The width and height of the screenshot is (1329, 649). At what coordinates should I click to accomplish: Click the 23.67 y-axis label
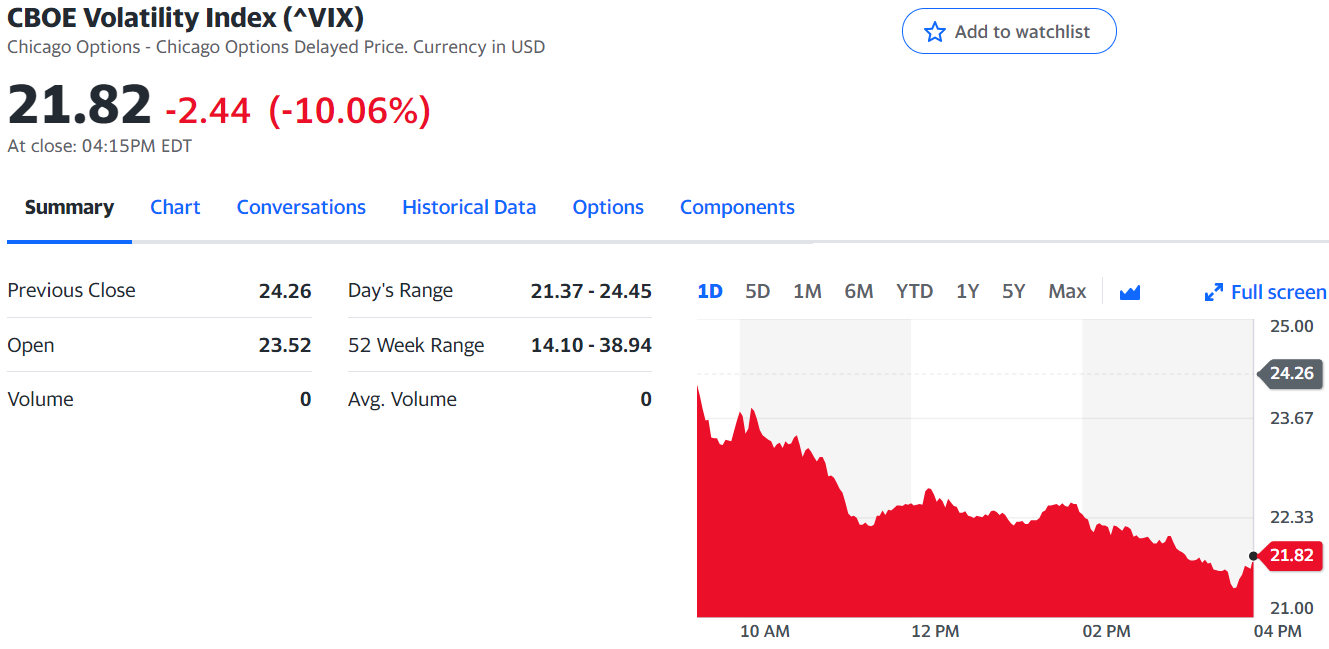click(x=1292, y=418)
